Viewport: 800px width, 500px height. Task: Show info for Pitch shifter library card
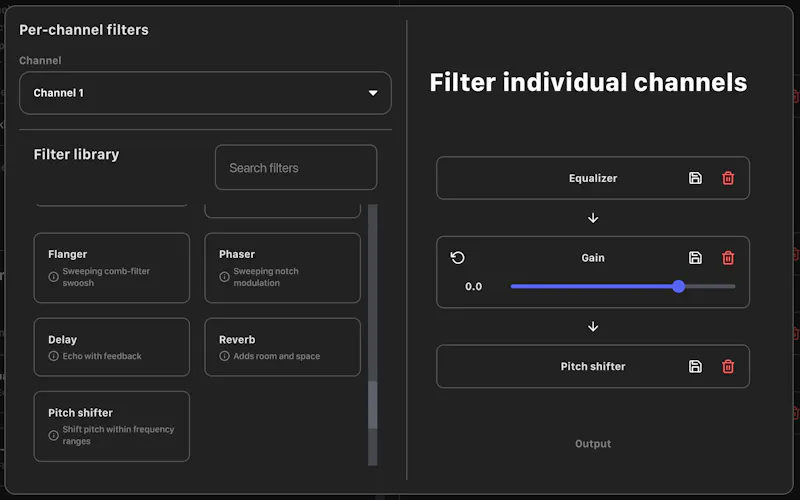54,435
